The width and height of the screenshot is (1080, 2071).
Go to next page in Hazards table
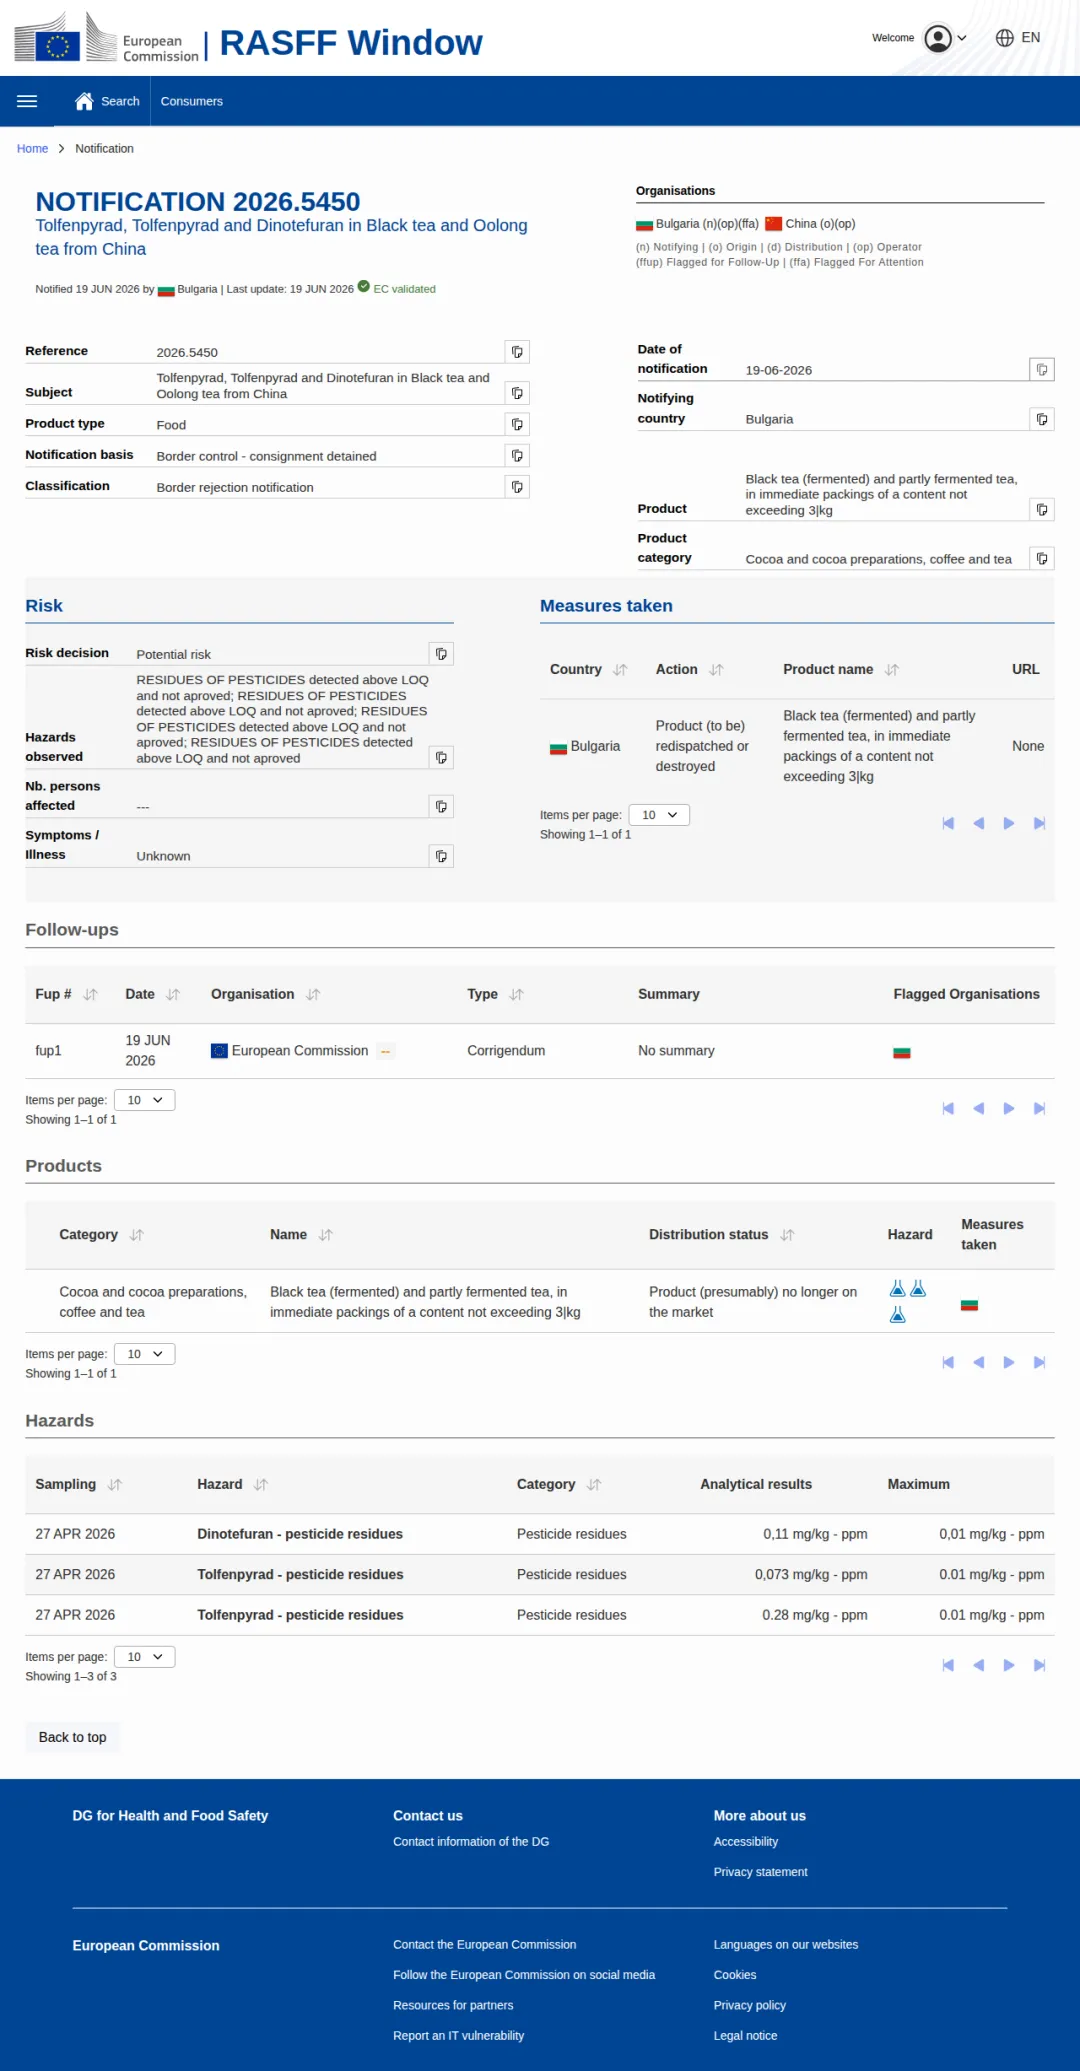(1009, 1665)
